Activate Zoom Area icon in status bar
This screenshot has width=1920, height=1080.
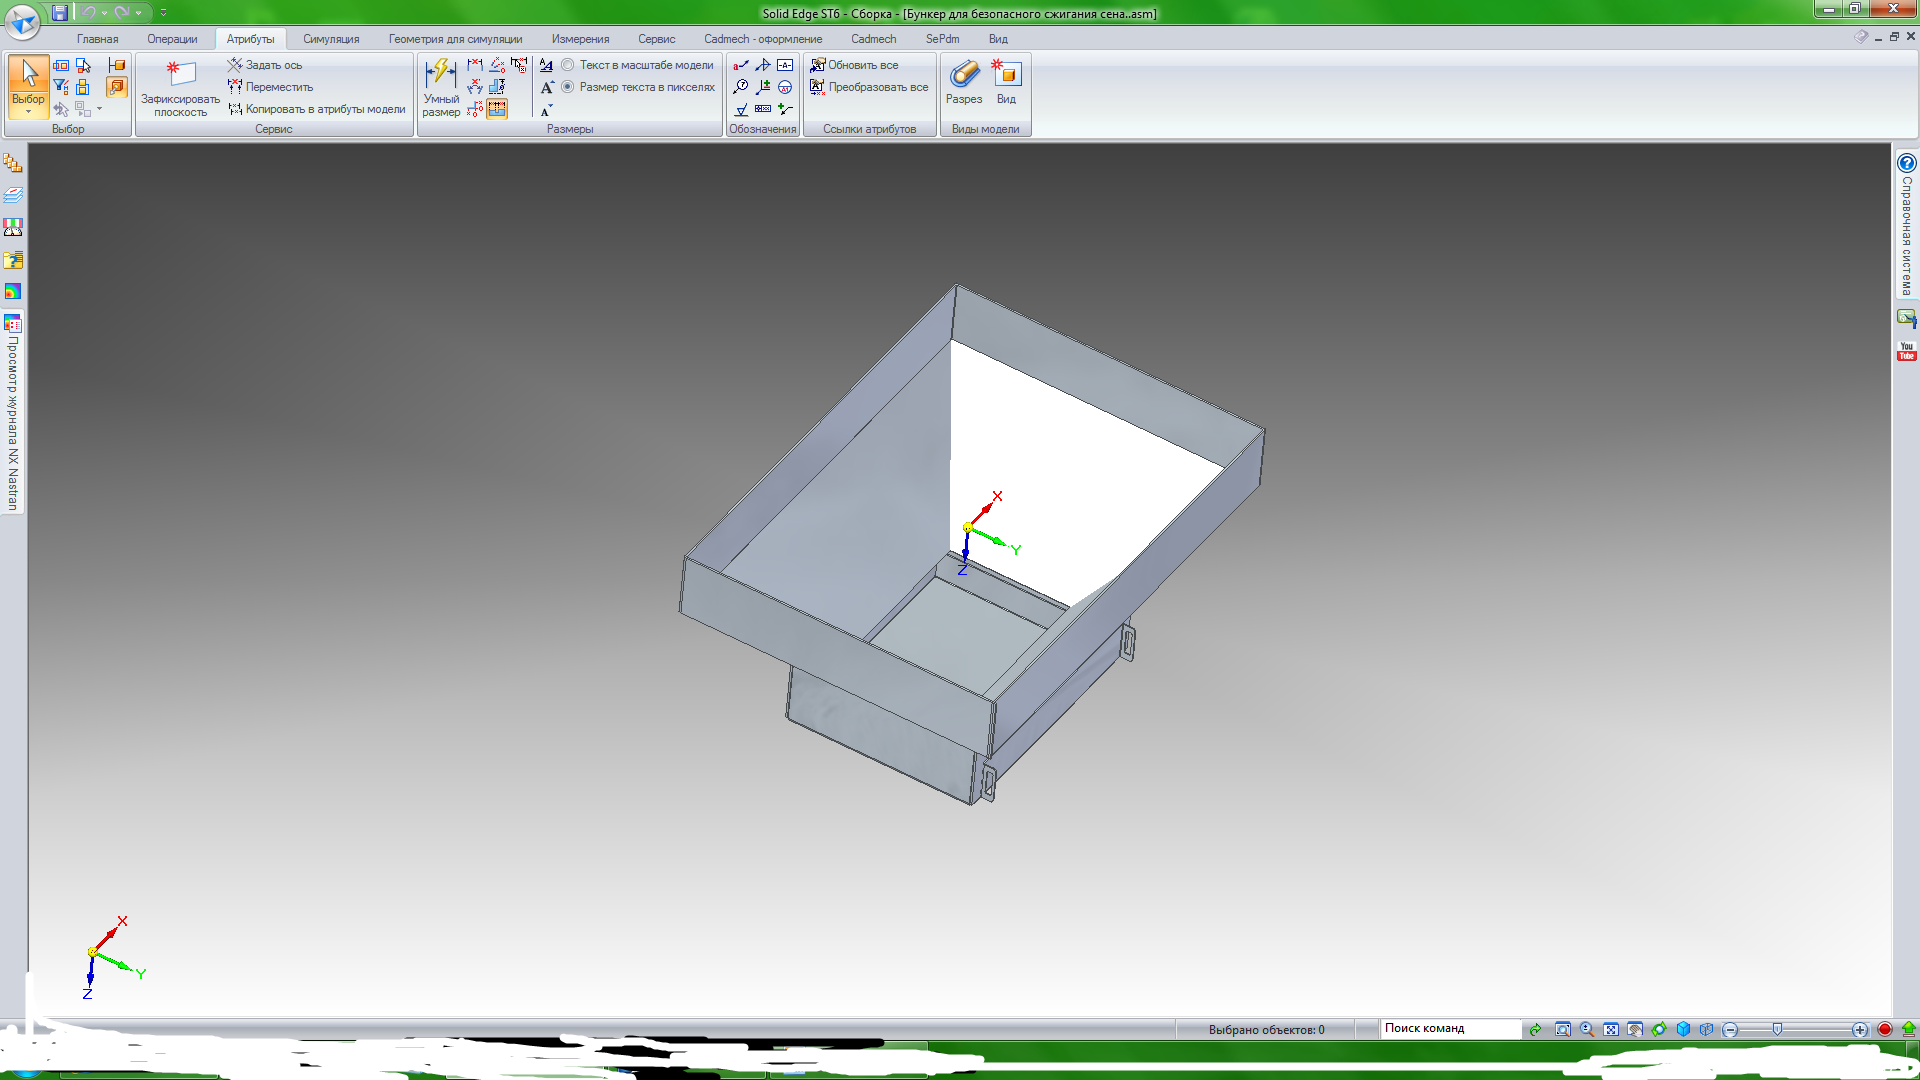pyautogui.click(x=1563, y=1029)
